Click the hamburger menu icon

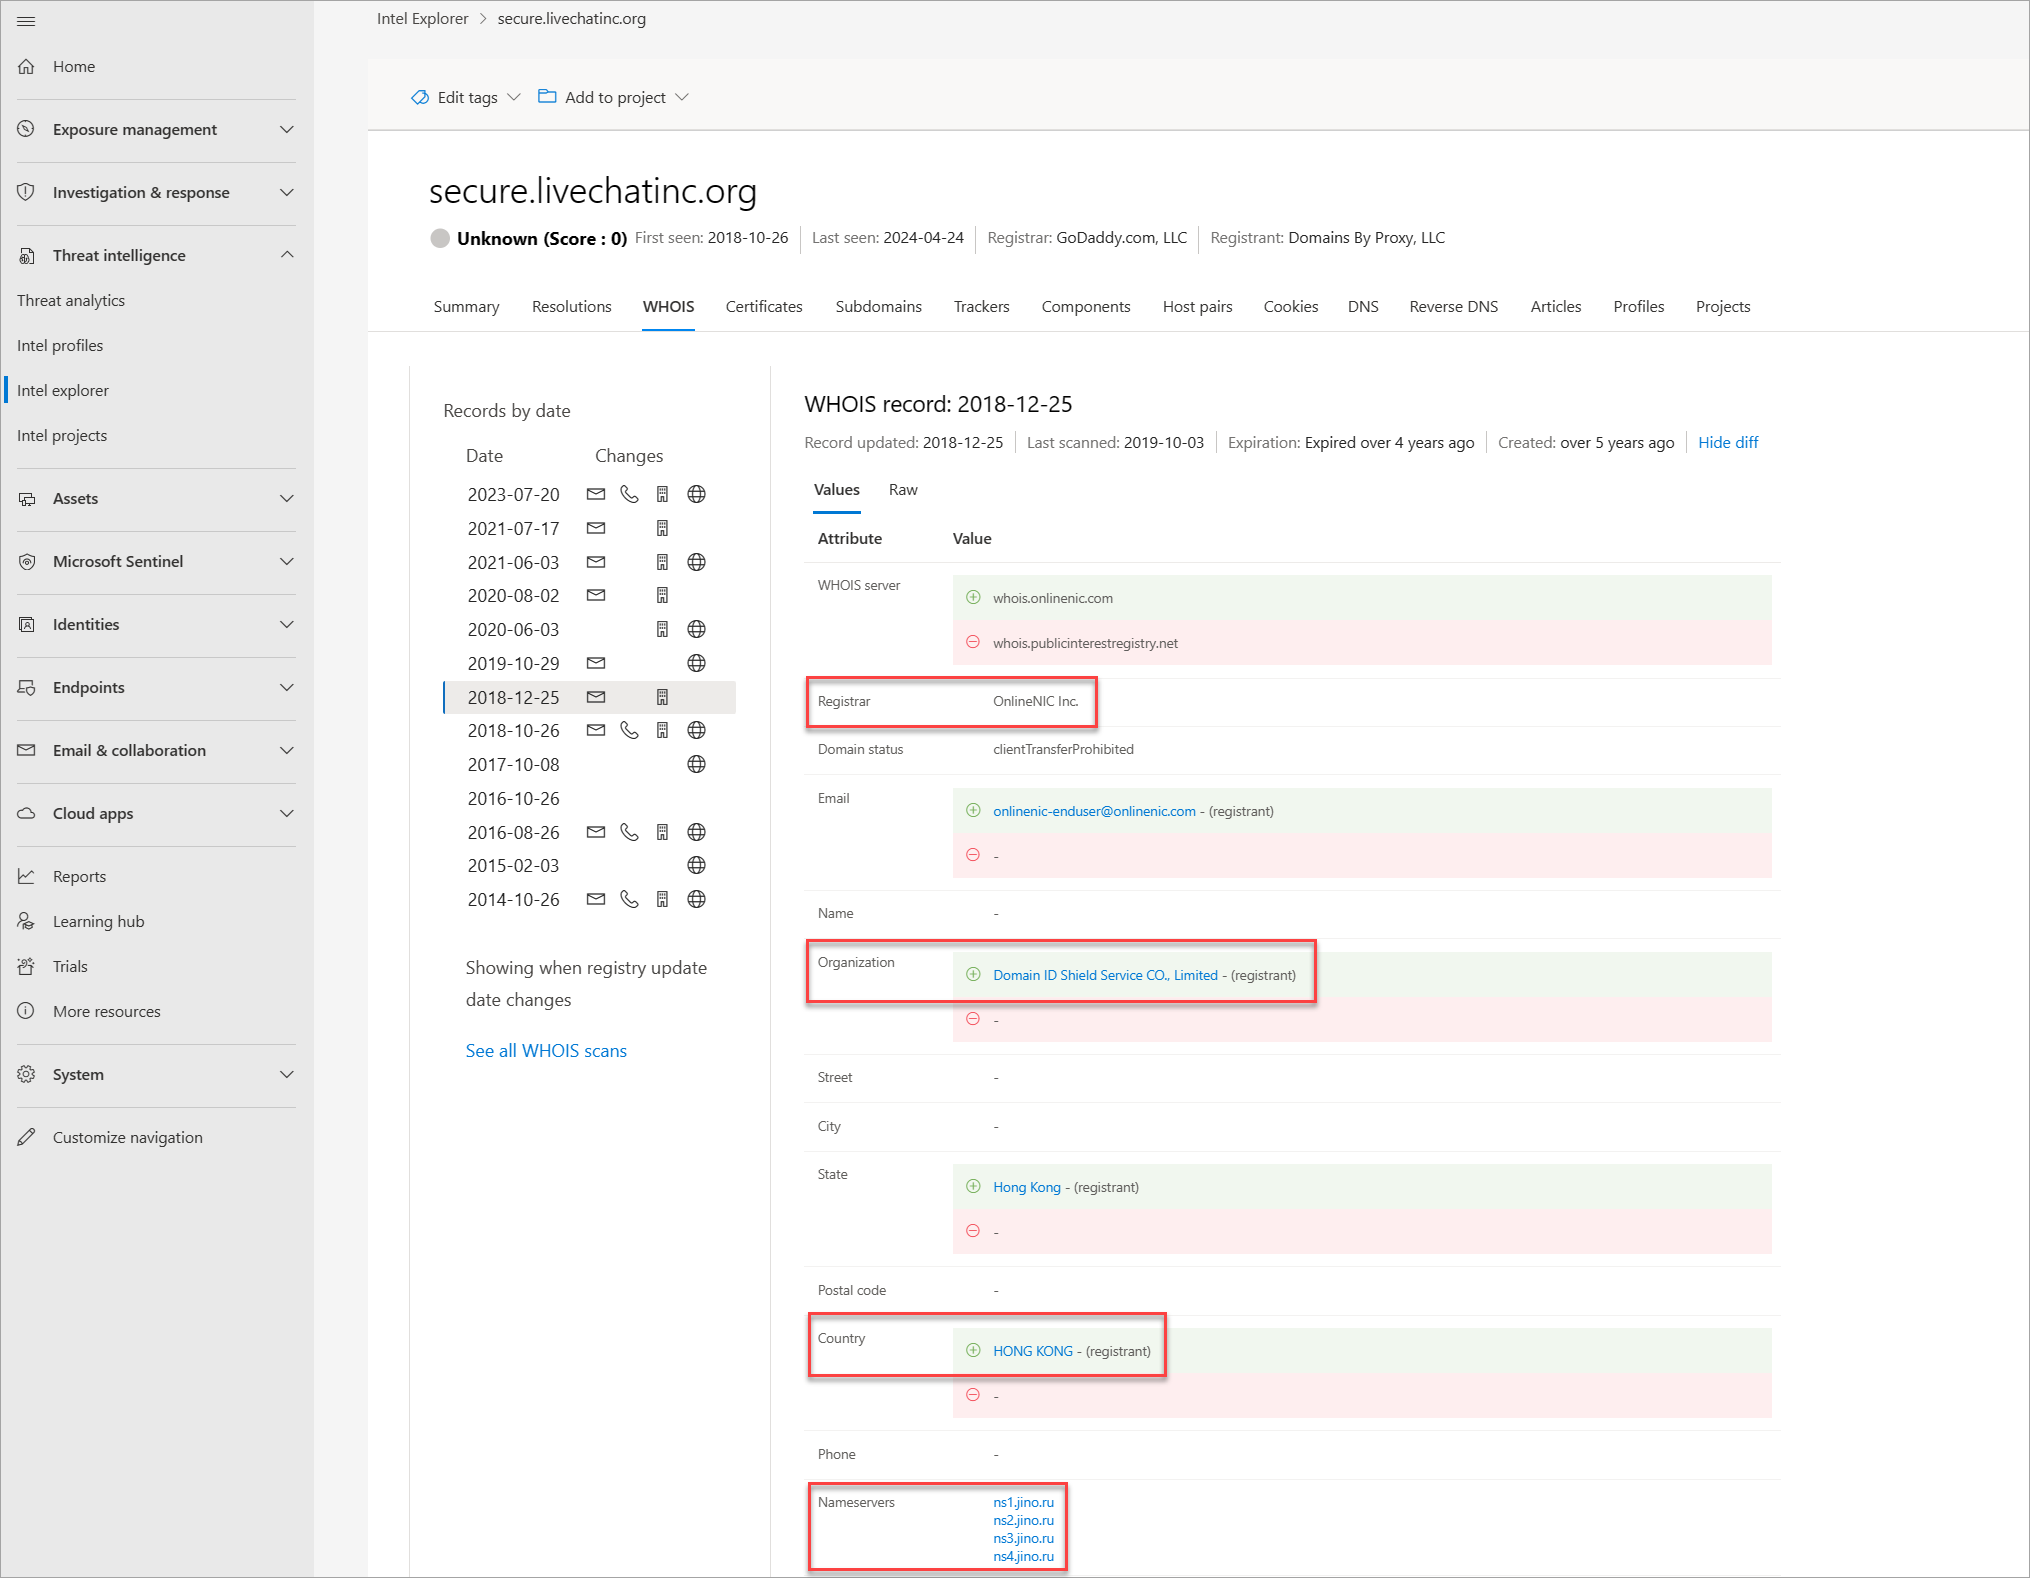click(26, 21)
